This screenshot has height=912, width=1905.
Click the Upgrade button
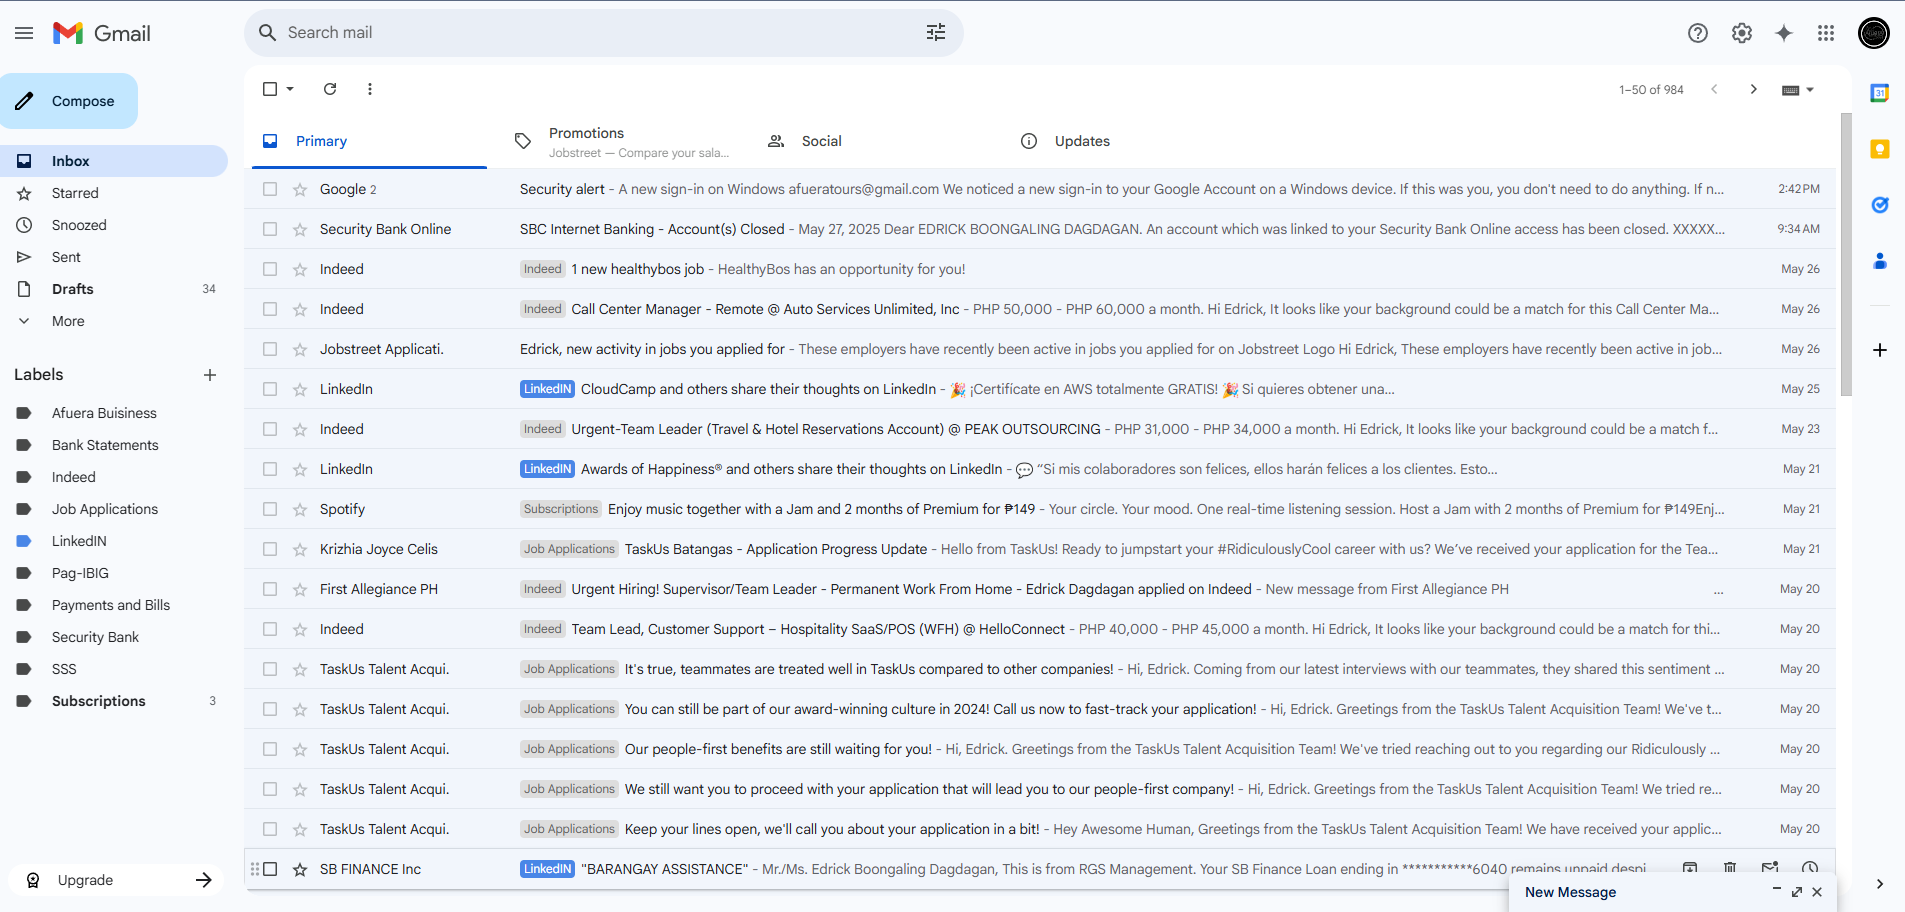(118, 880)
